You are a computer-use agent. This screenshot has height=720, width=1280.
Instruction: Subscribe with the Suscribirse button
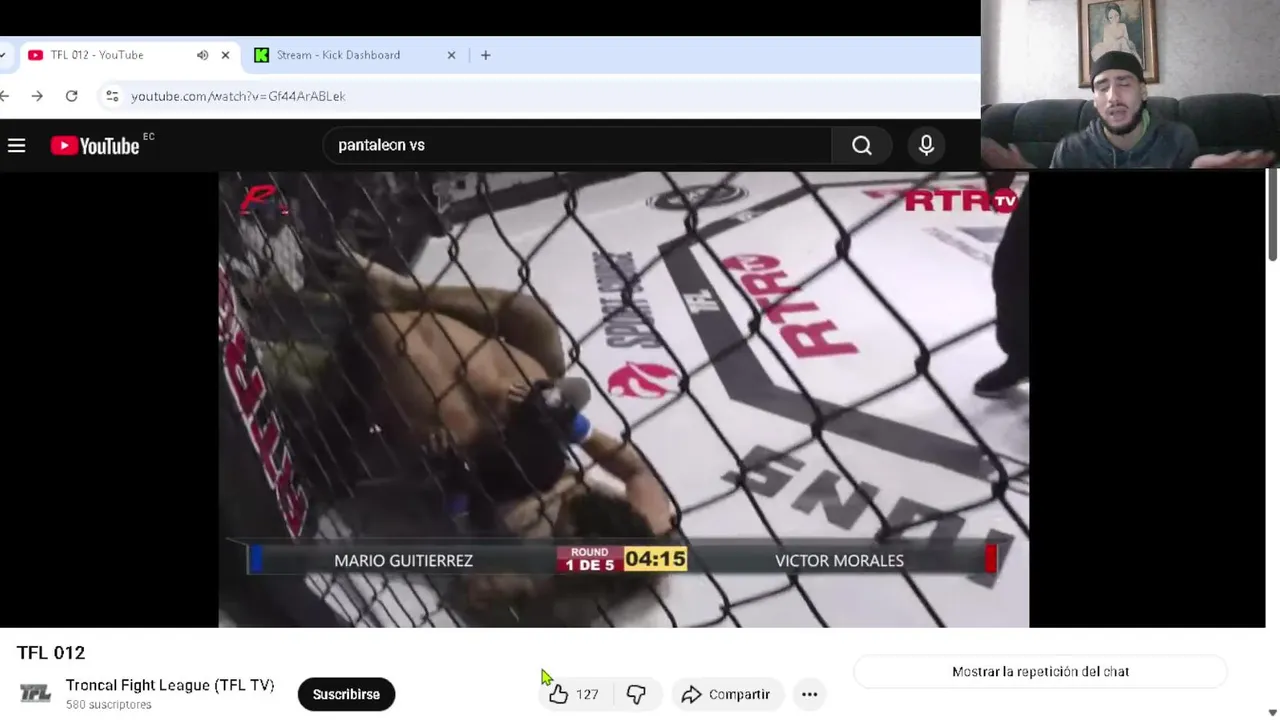(x=346, y=694)
